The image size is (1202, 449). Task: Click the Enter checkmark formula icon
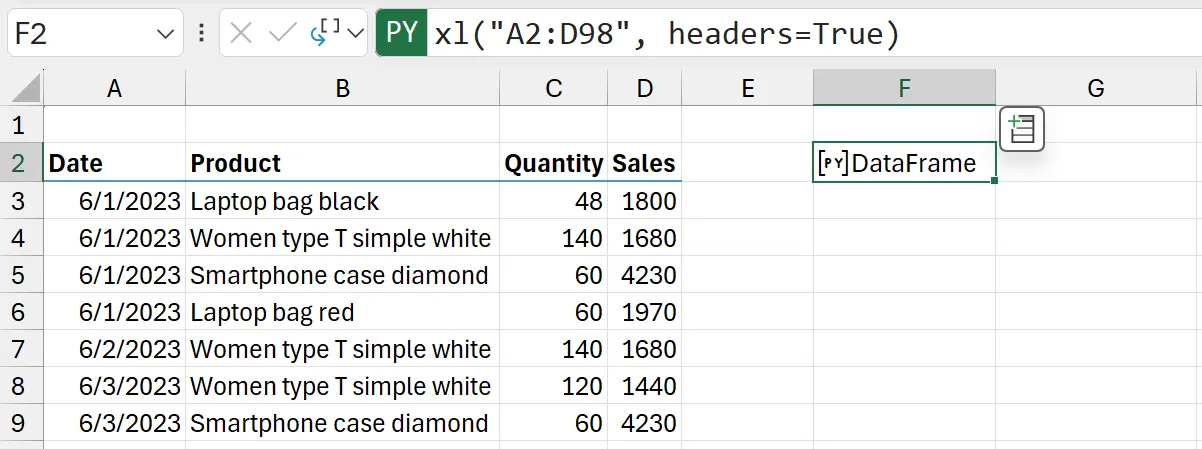[283, 34]
